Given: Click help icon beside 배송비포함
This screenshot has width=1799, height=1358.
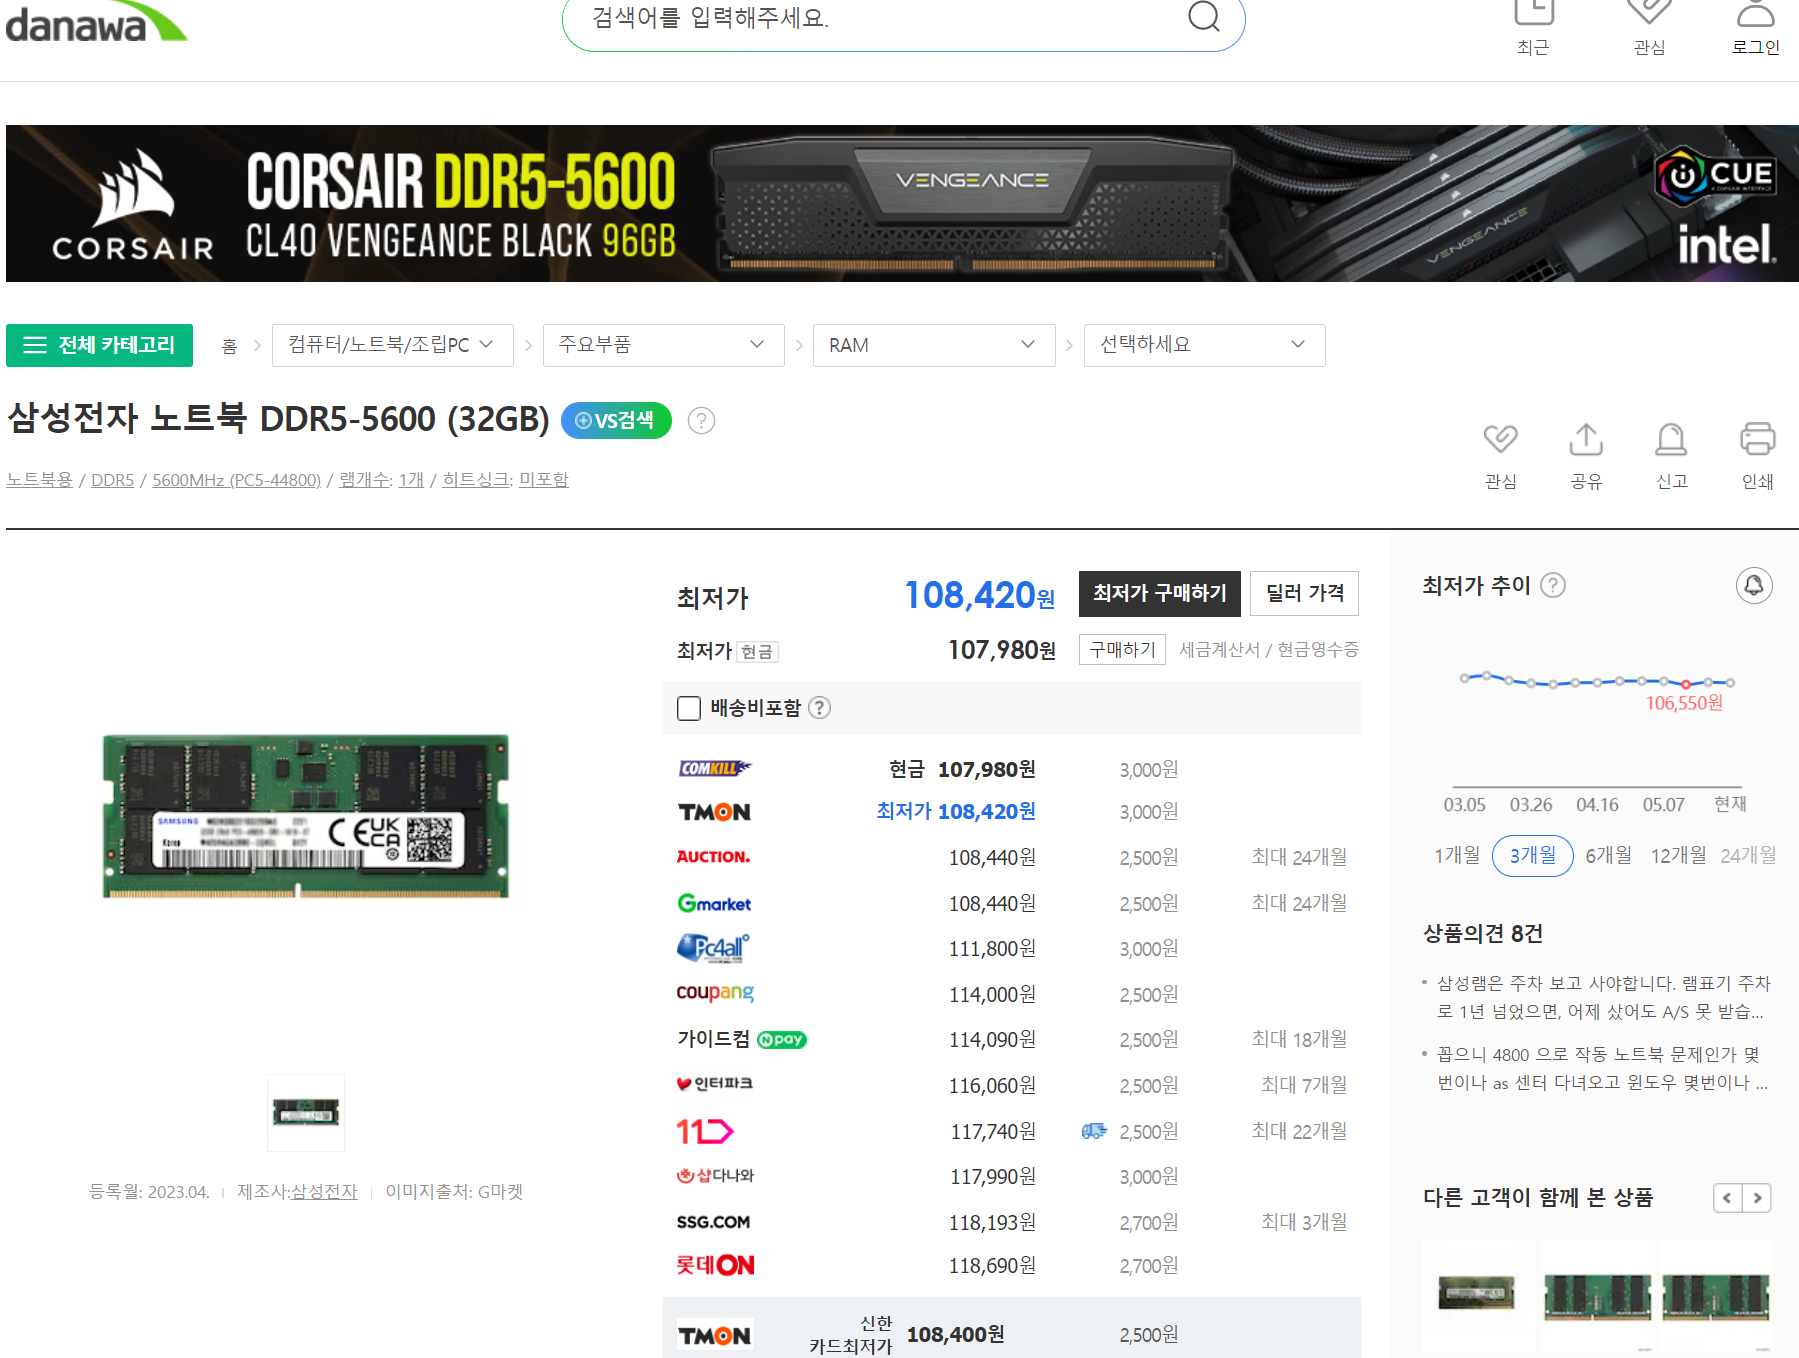Looking at the screenshot, I should [x=819, y=708].
